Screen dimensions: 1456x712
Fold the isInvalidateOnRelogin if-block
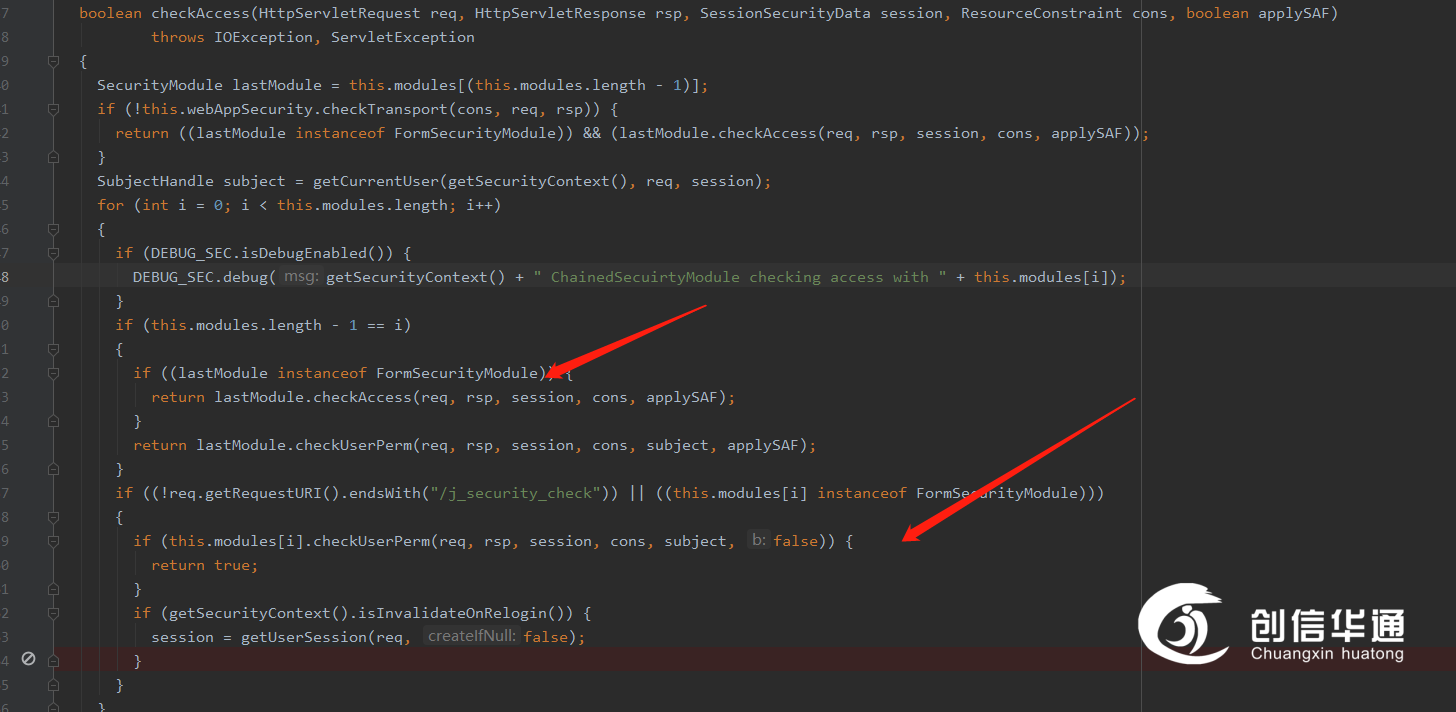[x=54, y=613]
